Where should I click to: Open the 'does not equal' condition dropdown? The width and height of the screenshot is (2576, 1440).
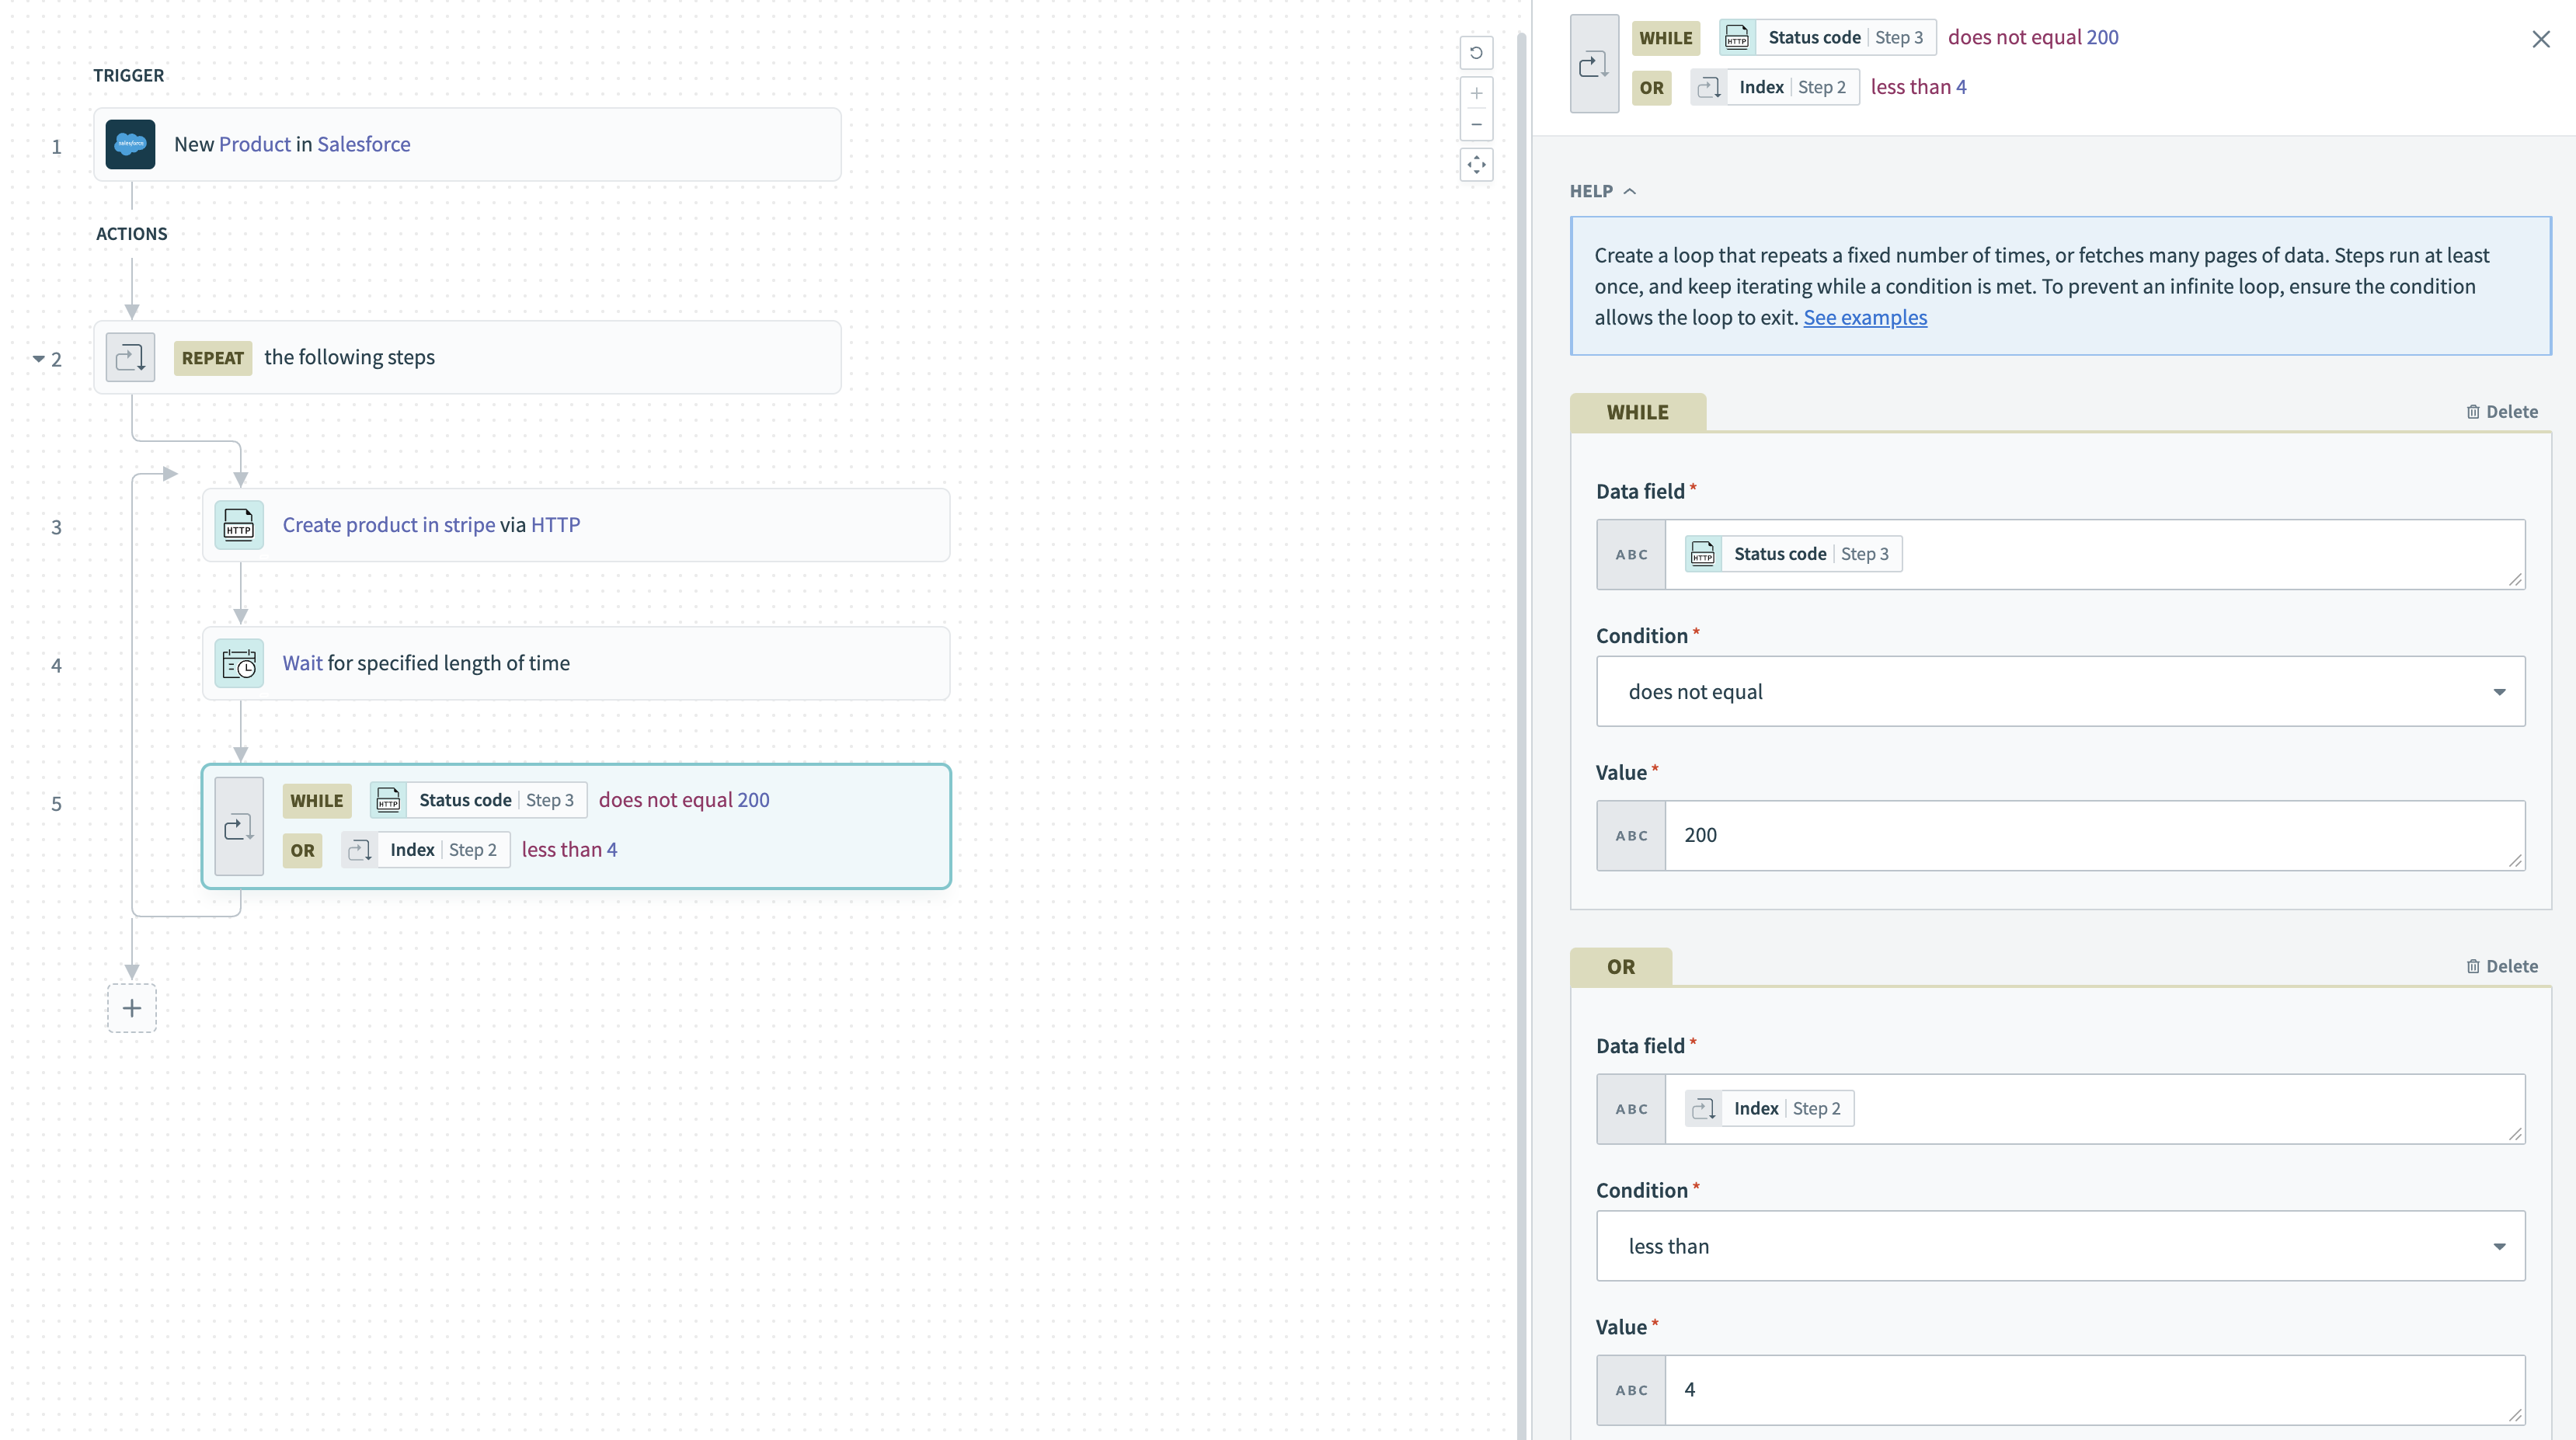click(2060, 691)
